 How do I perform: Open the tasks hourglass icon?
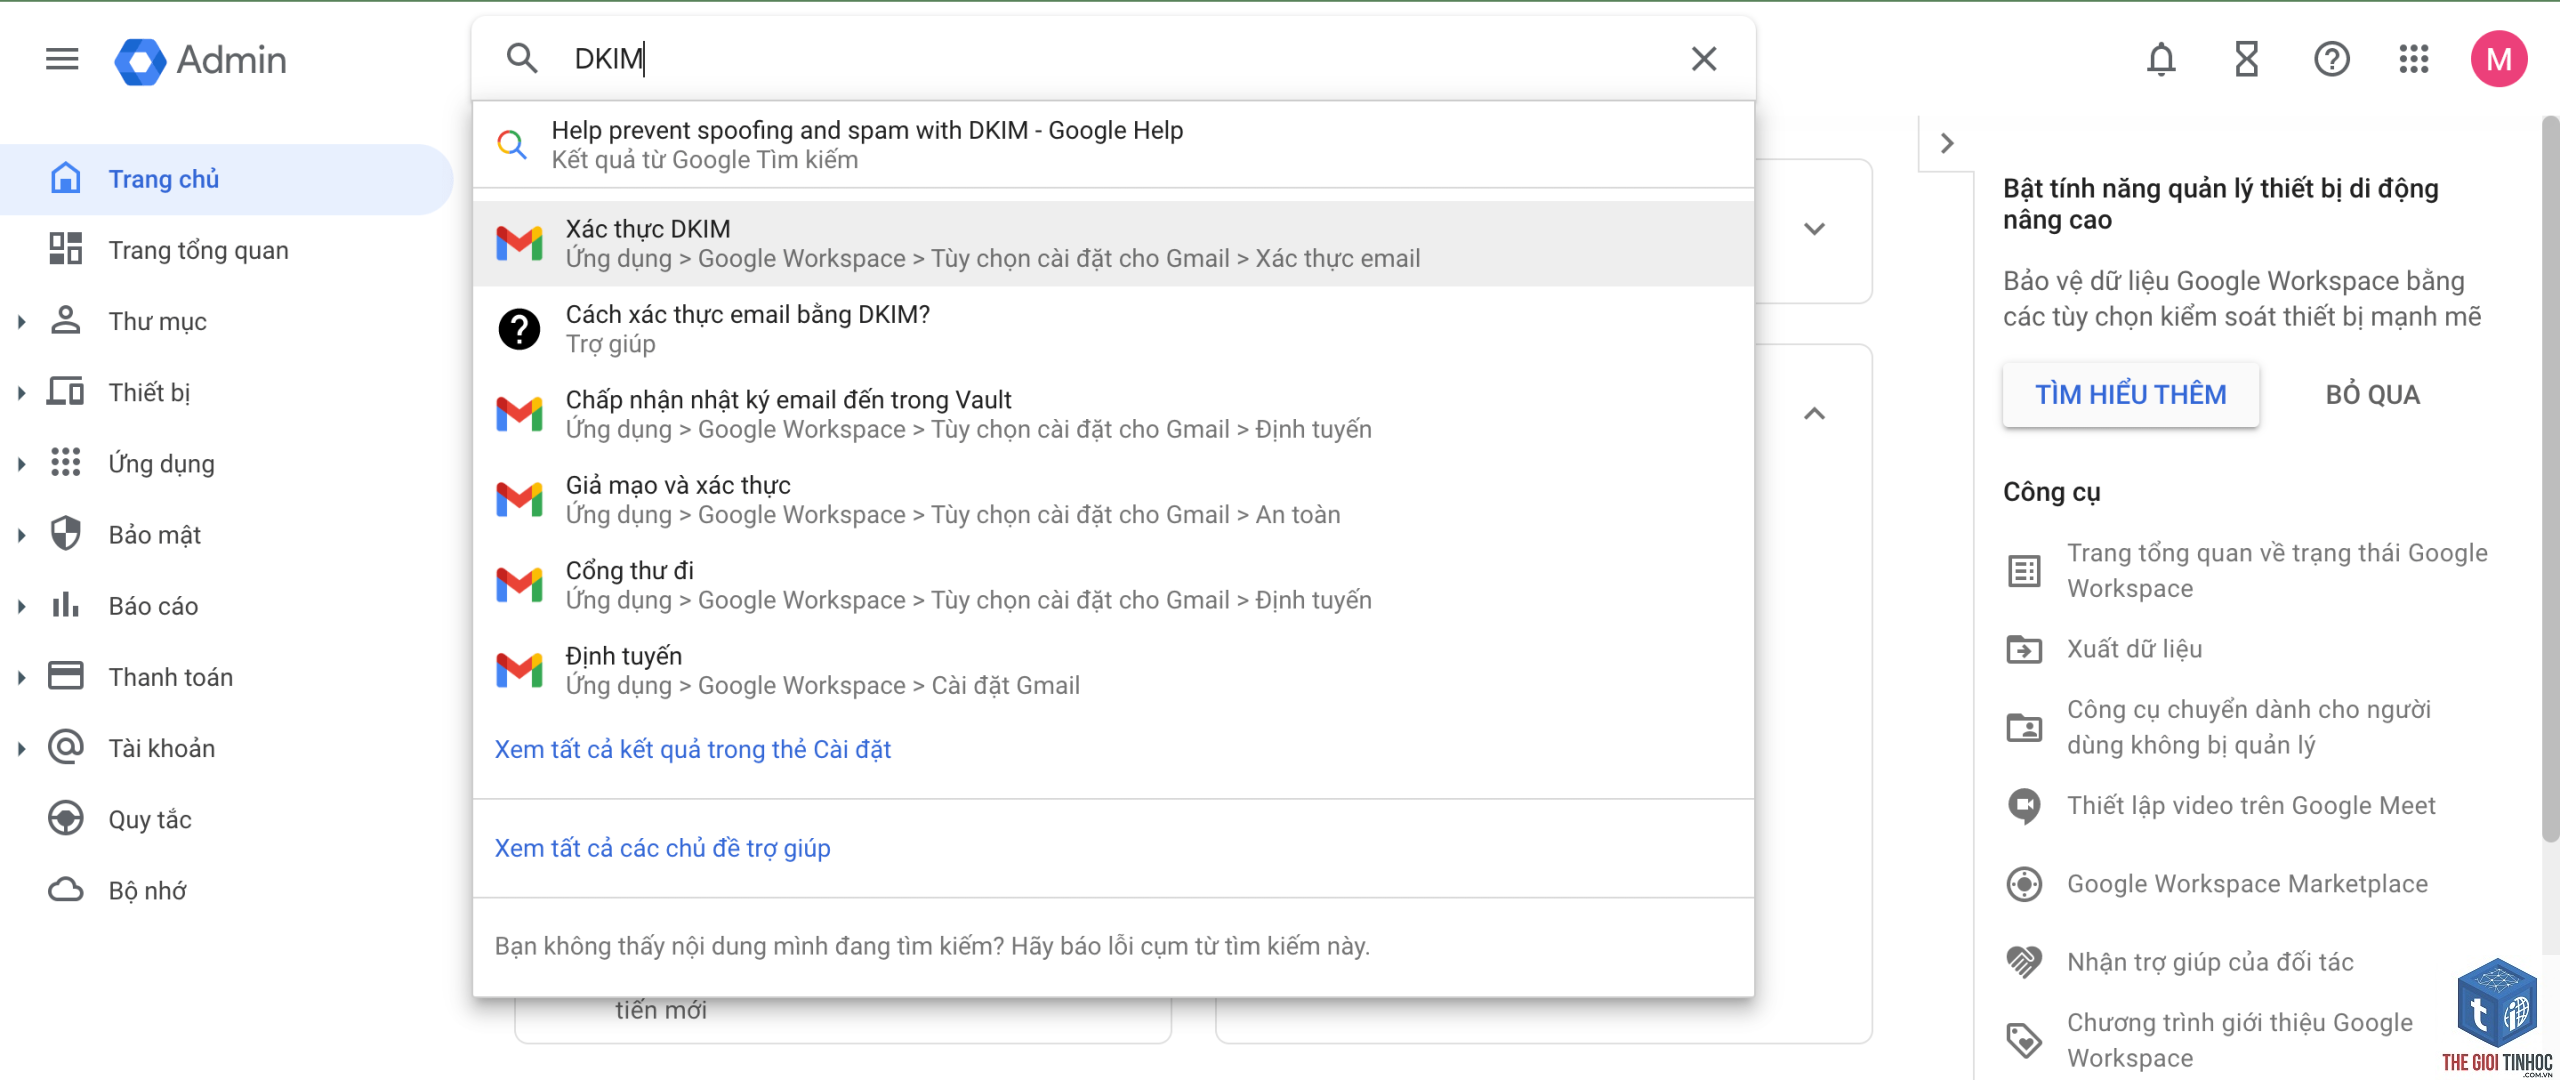(x=2247, y=59)
